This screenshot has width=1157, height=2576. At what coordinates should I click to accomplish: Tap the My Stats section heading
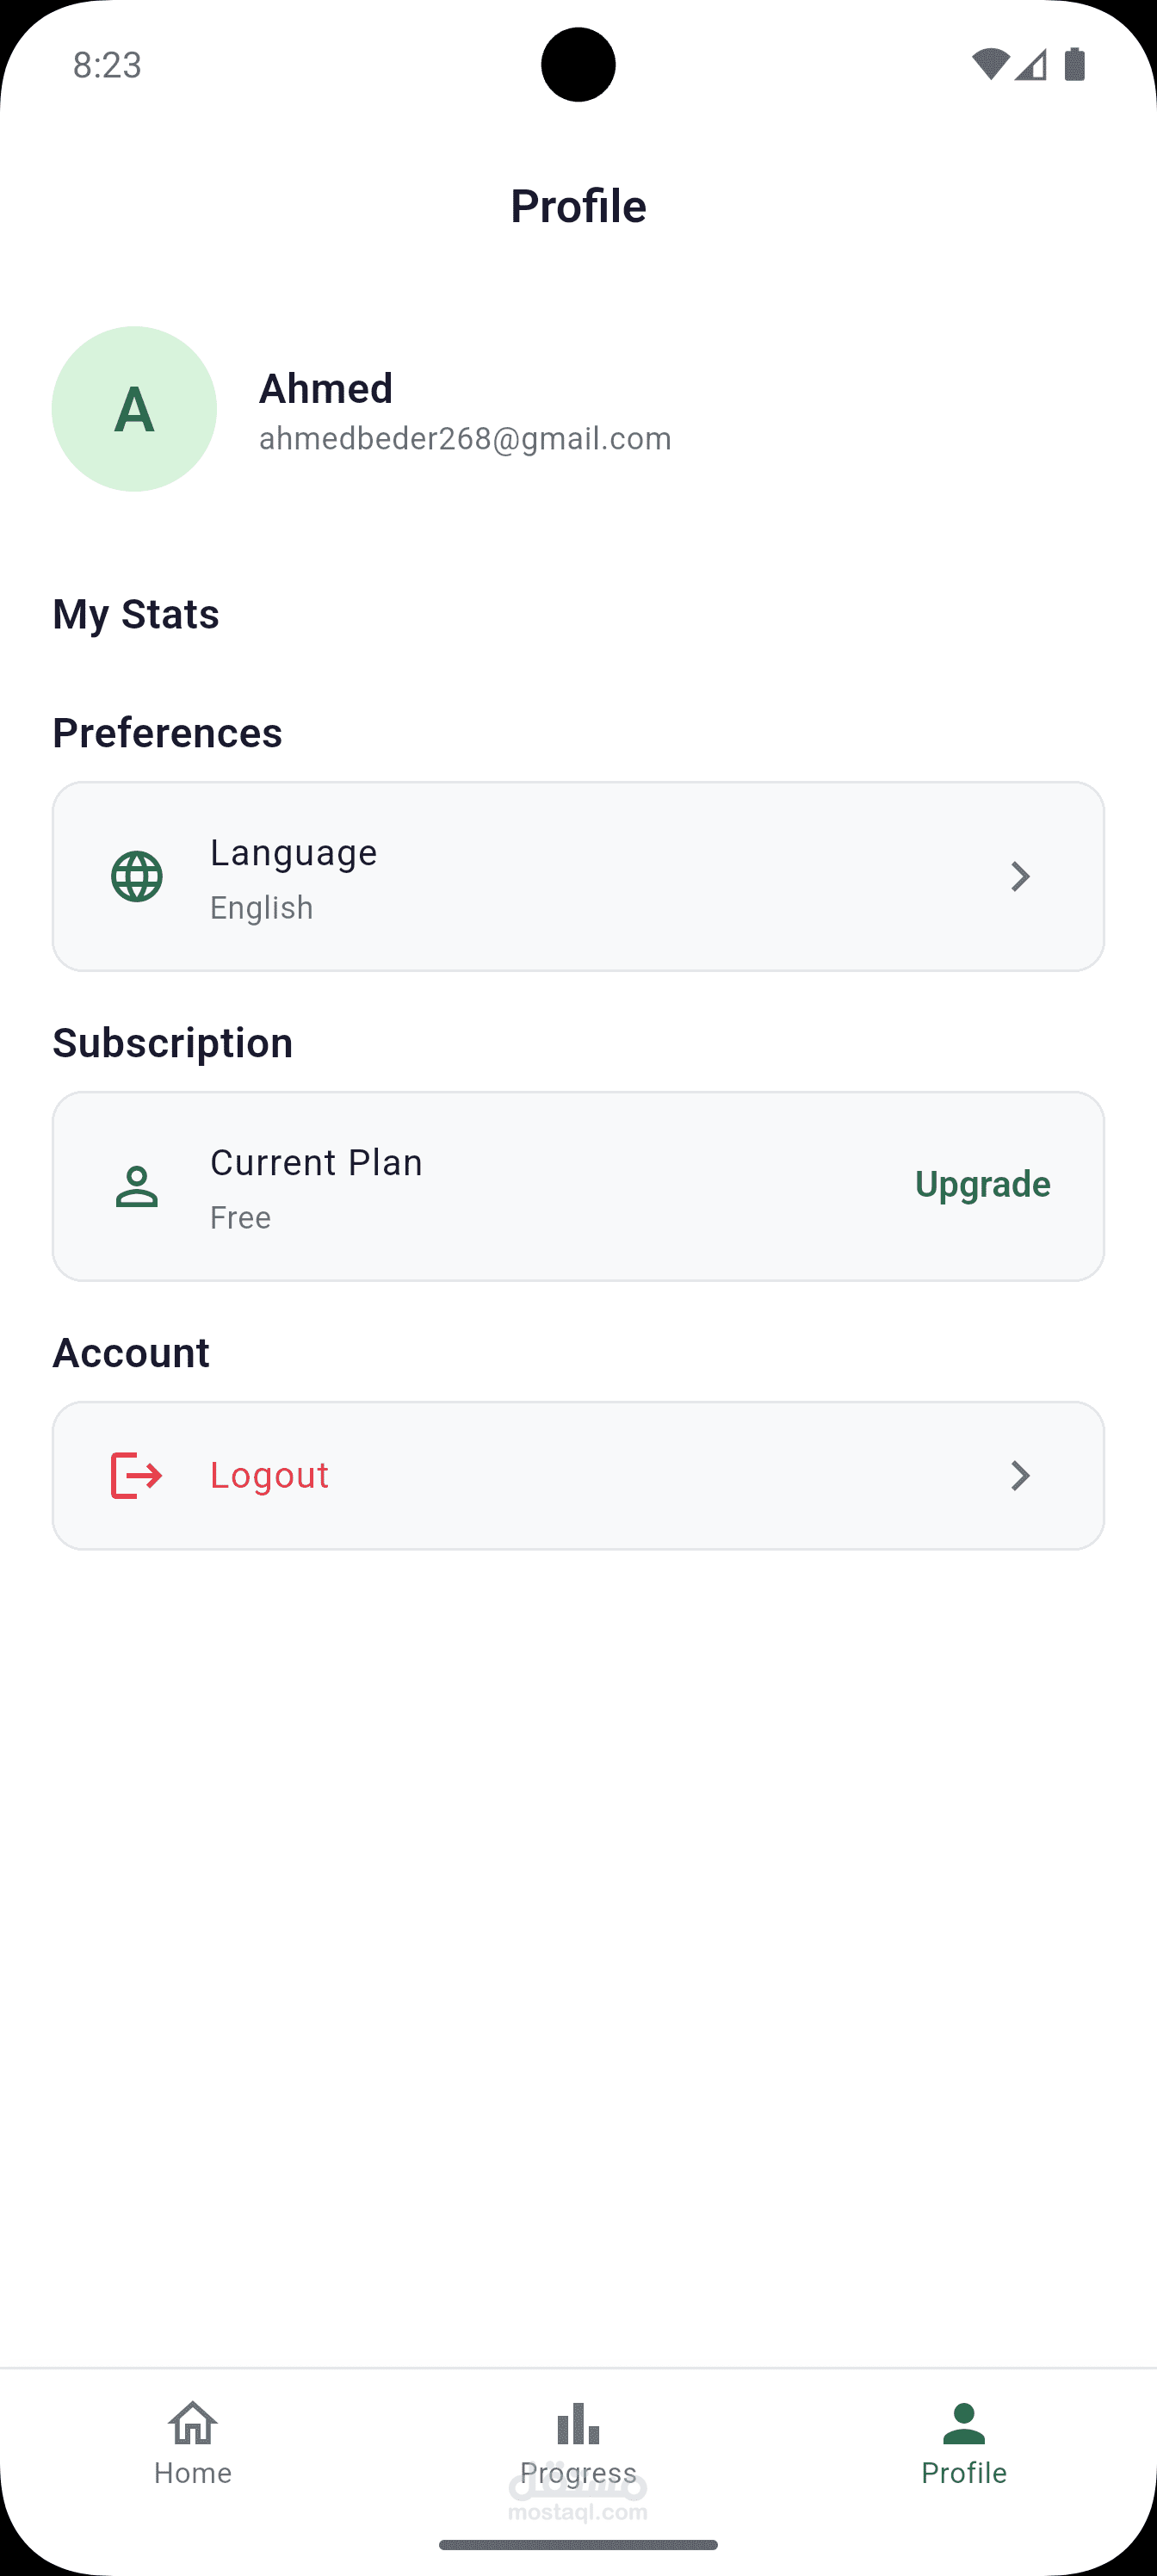pos(136,614)
